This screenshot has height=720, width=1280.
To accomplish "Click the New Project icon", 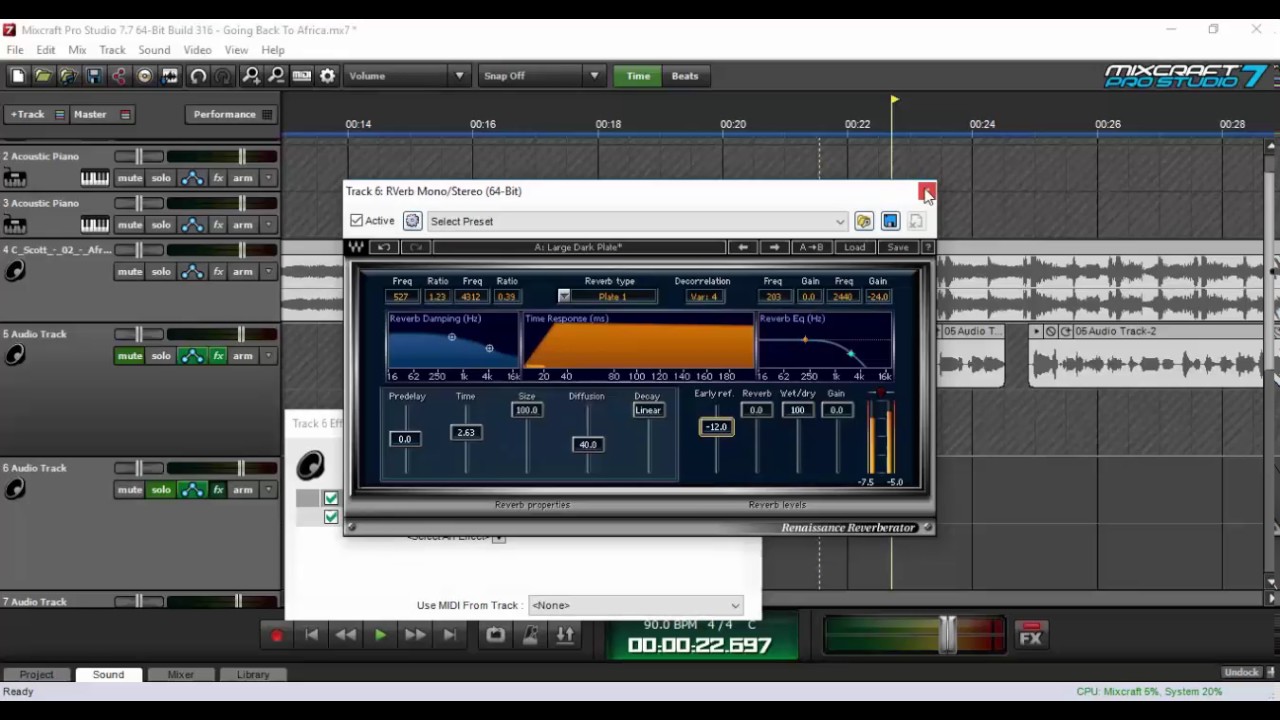I will coord(18,76).
